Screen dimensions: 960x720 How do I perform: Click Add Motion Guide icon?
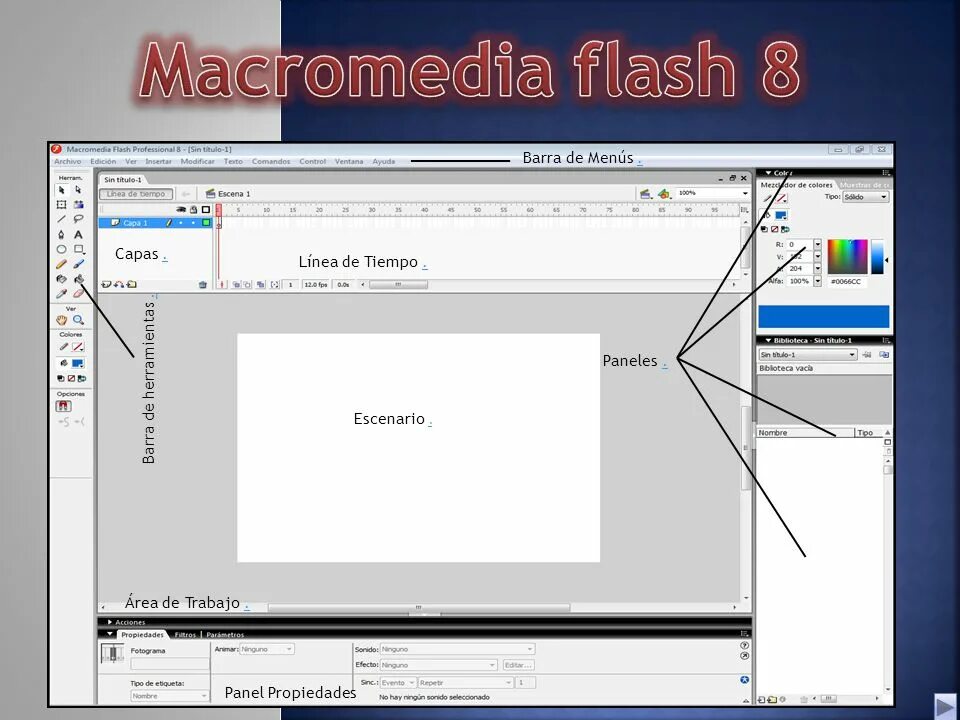click(x=119, y=284)
